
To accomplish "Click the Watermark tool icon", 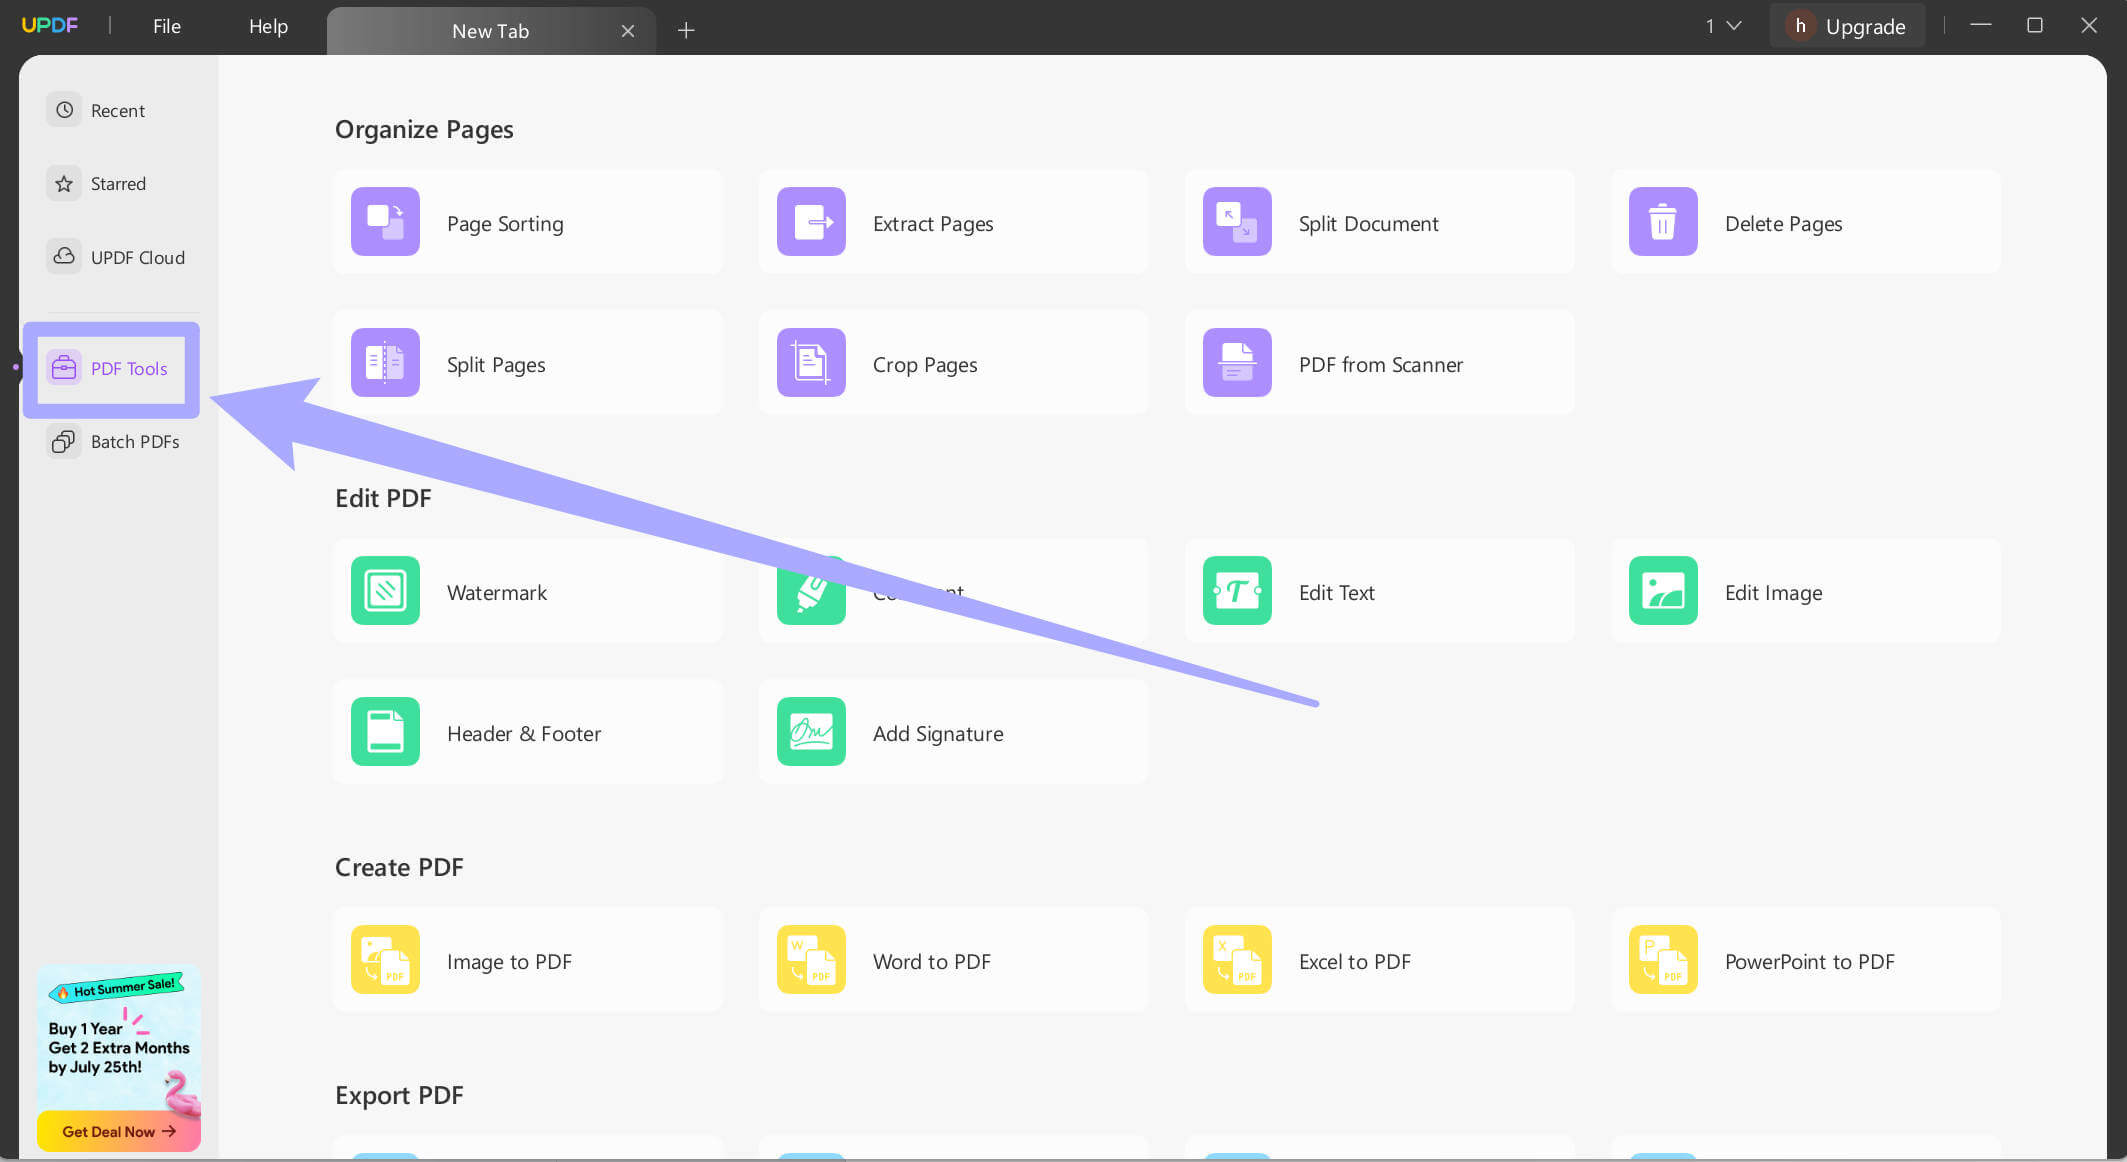I will point(385,590).
